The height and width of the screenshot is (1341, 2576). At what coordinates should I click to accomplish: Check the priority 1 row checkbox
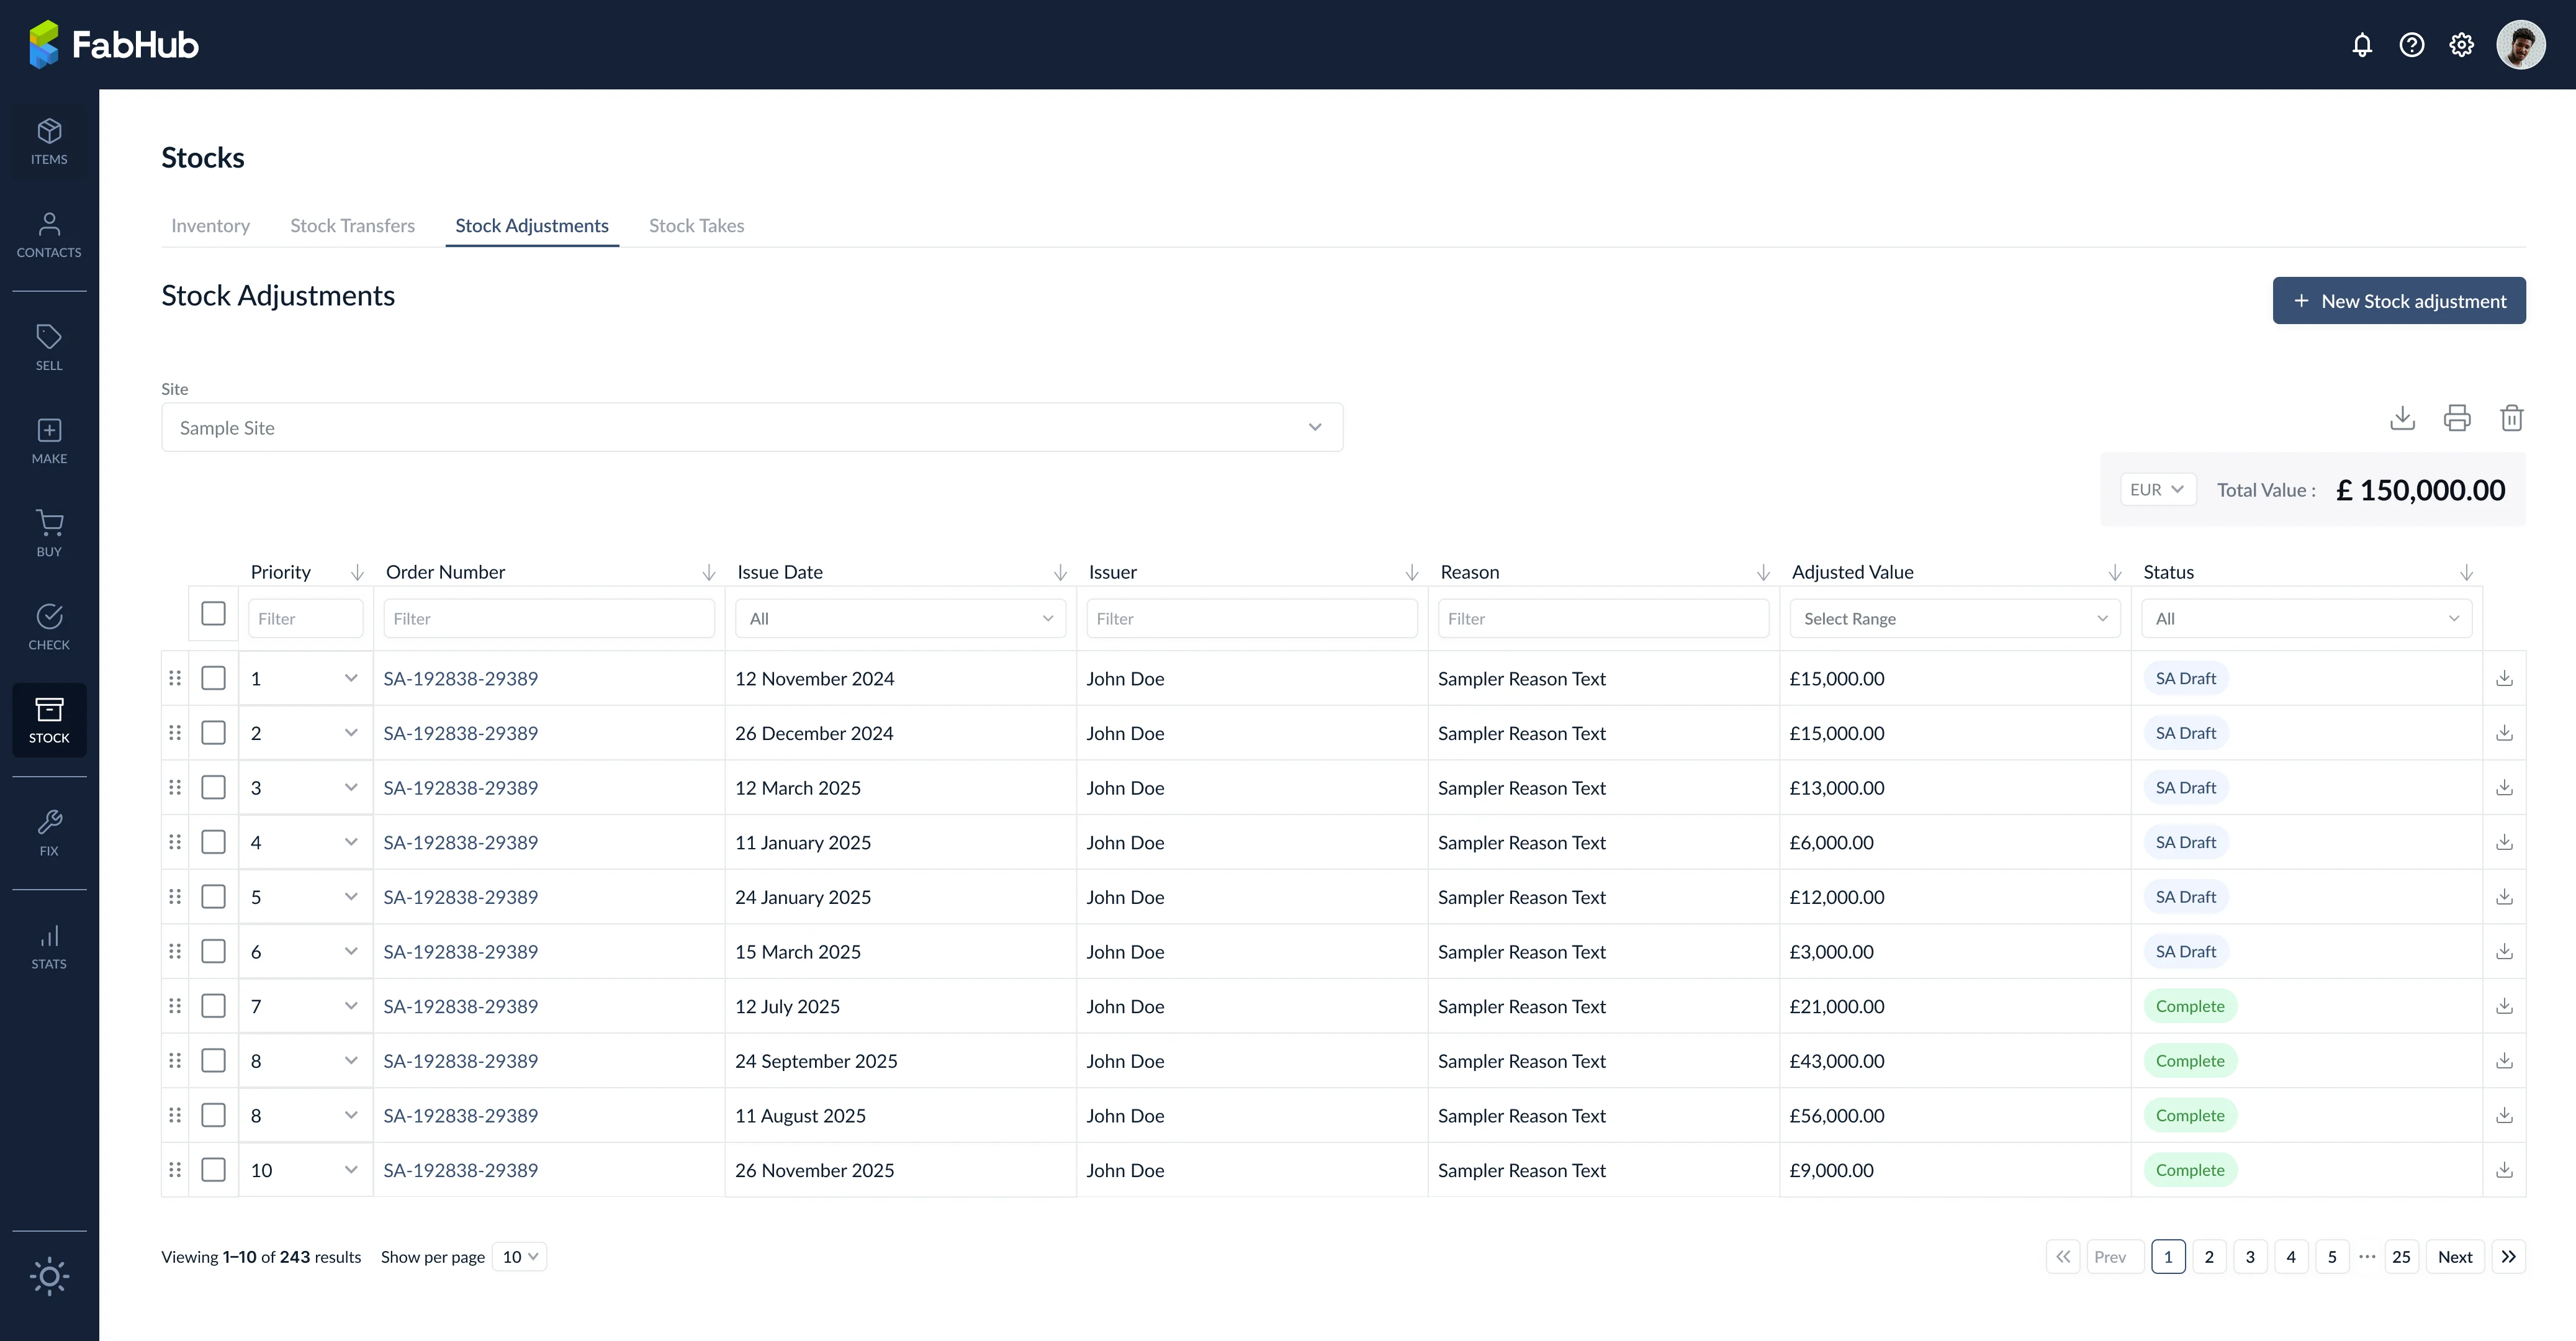(213, 678)
